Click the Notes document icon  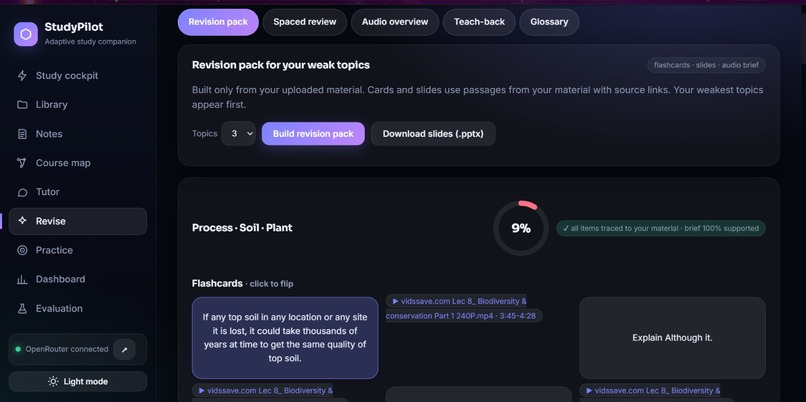[22, 134]
